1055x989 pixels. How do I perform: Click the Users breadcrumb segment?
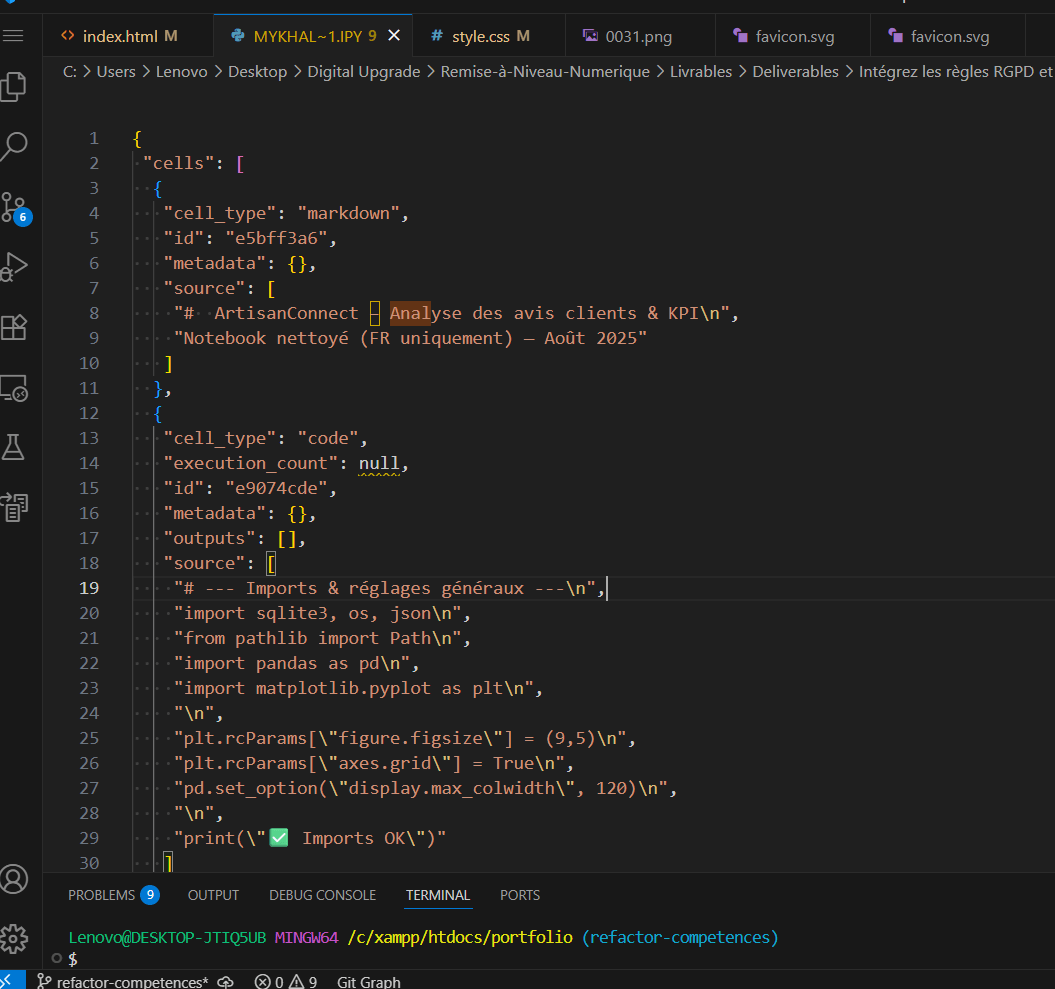tap(116, 71)
